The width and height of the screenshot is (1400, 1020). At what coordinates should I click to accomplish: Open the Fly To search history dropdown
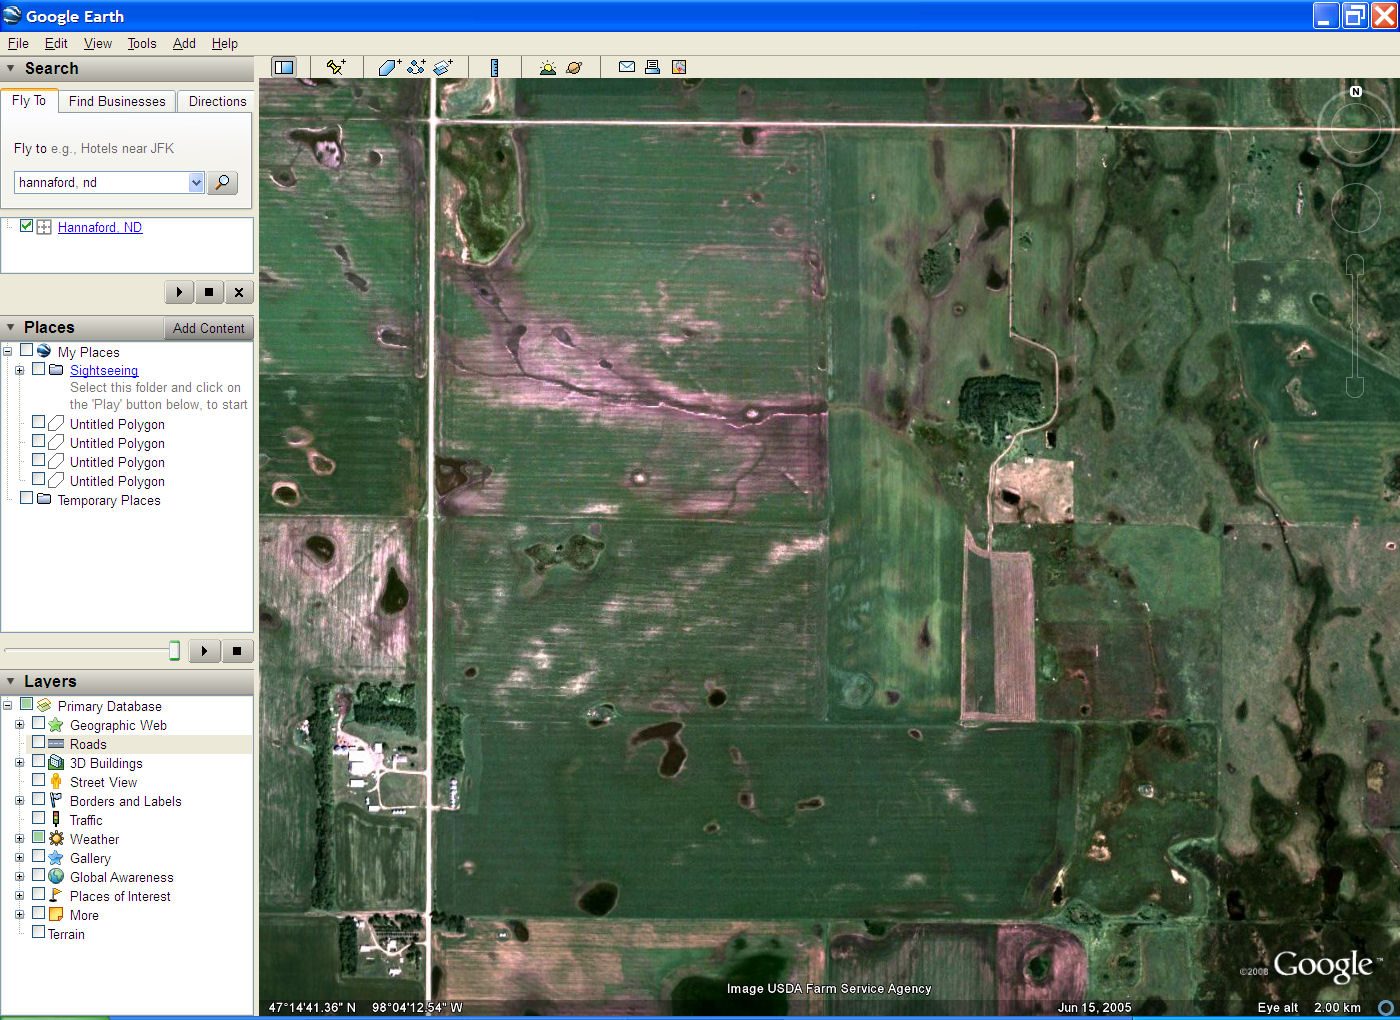(196, 182)
